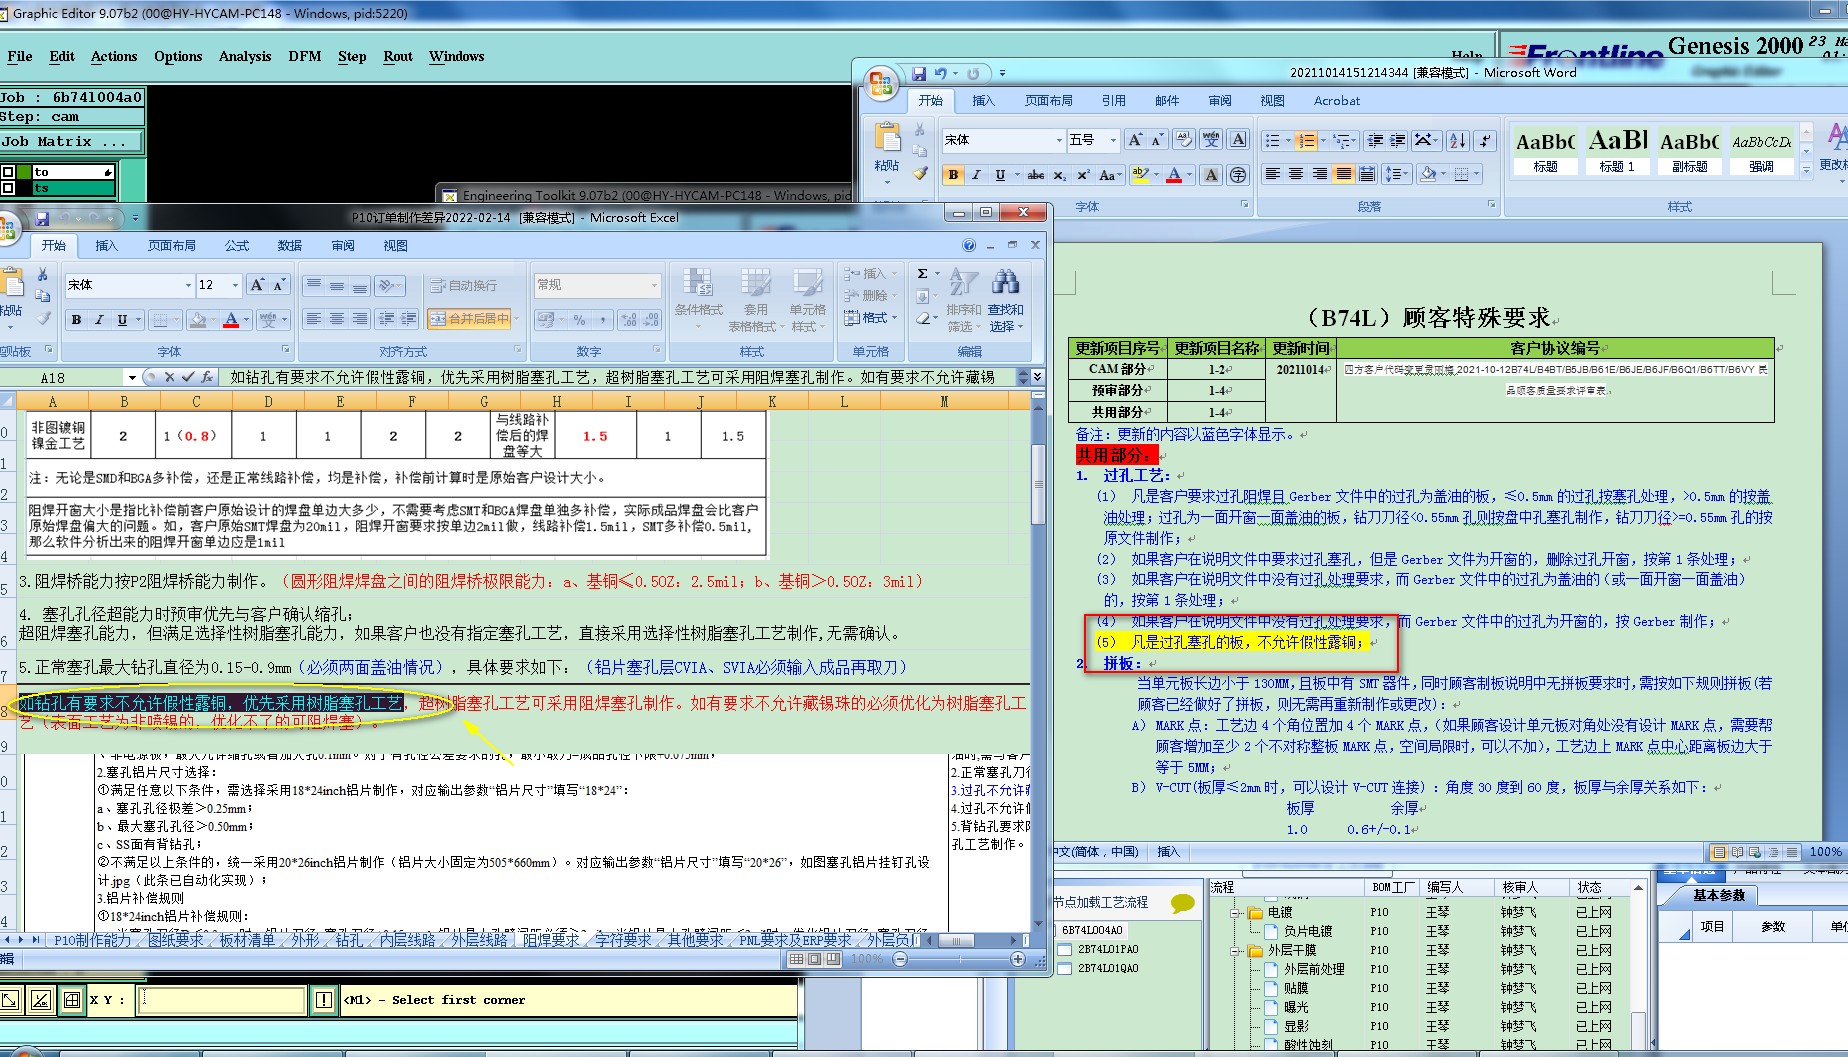Apply the 标题 1 style in Word
Screen dimensions: 1848x1057
coord(1618,150)
